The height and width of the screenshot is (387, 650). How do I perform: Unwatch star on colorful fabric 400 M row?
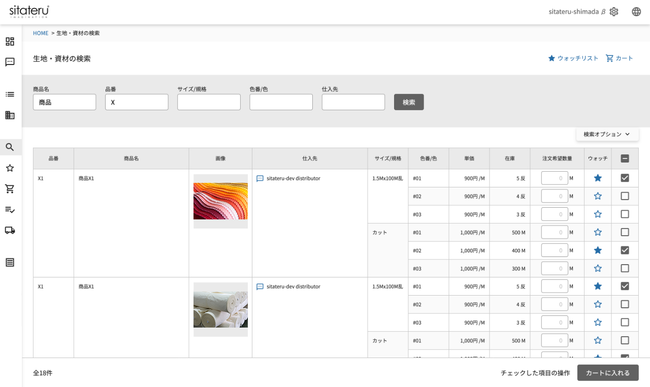point(598,250)
